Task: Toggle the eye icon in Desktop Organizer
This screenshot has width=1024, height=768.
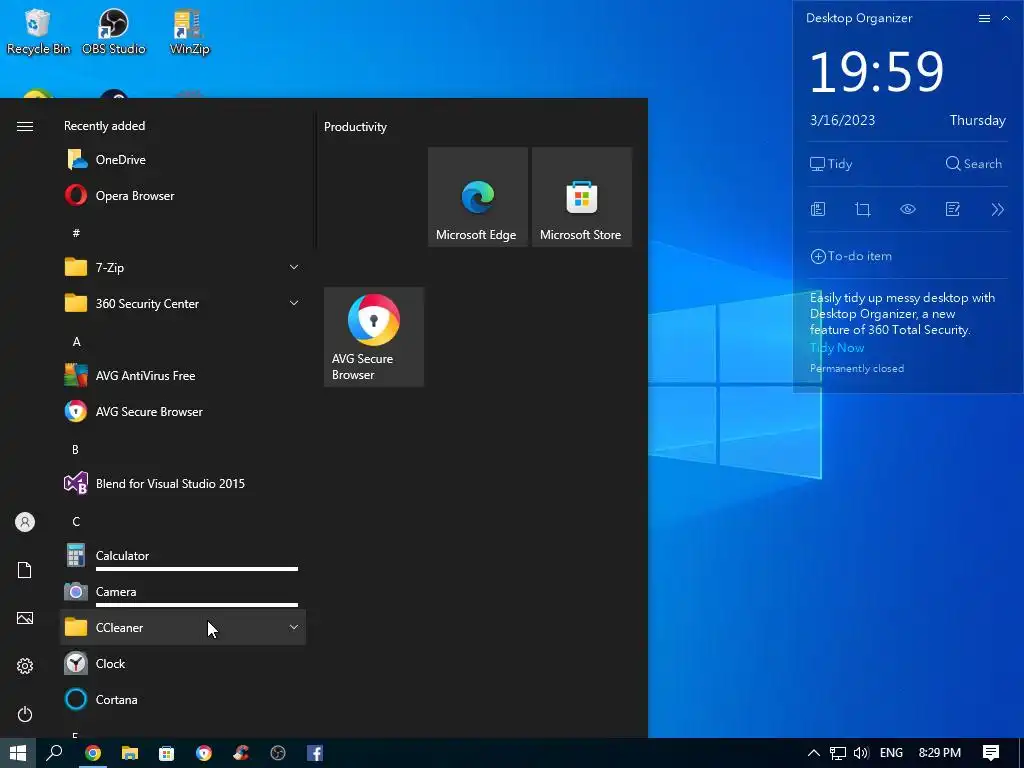Action: point(908,209)
